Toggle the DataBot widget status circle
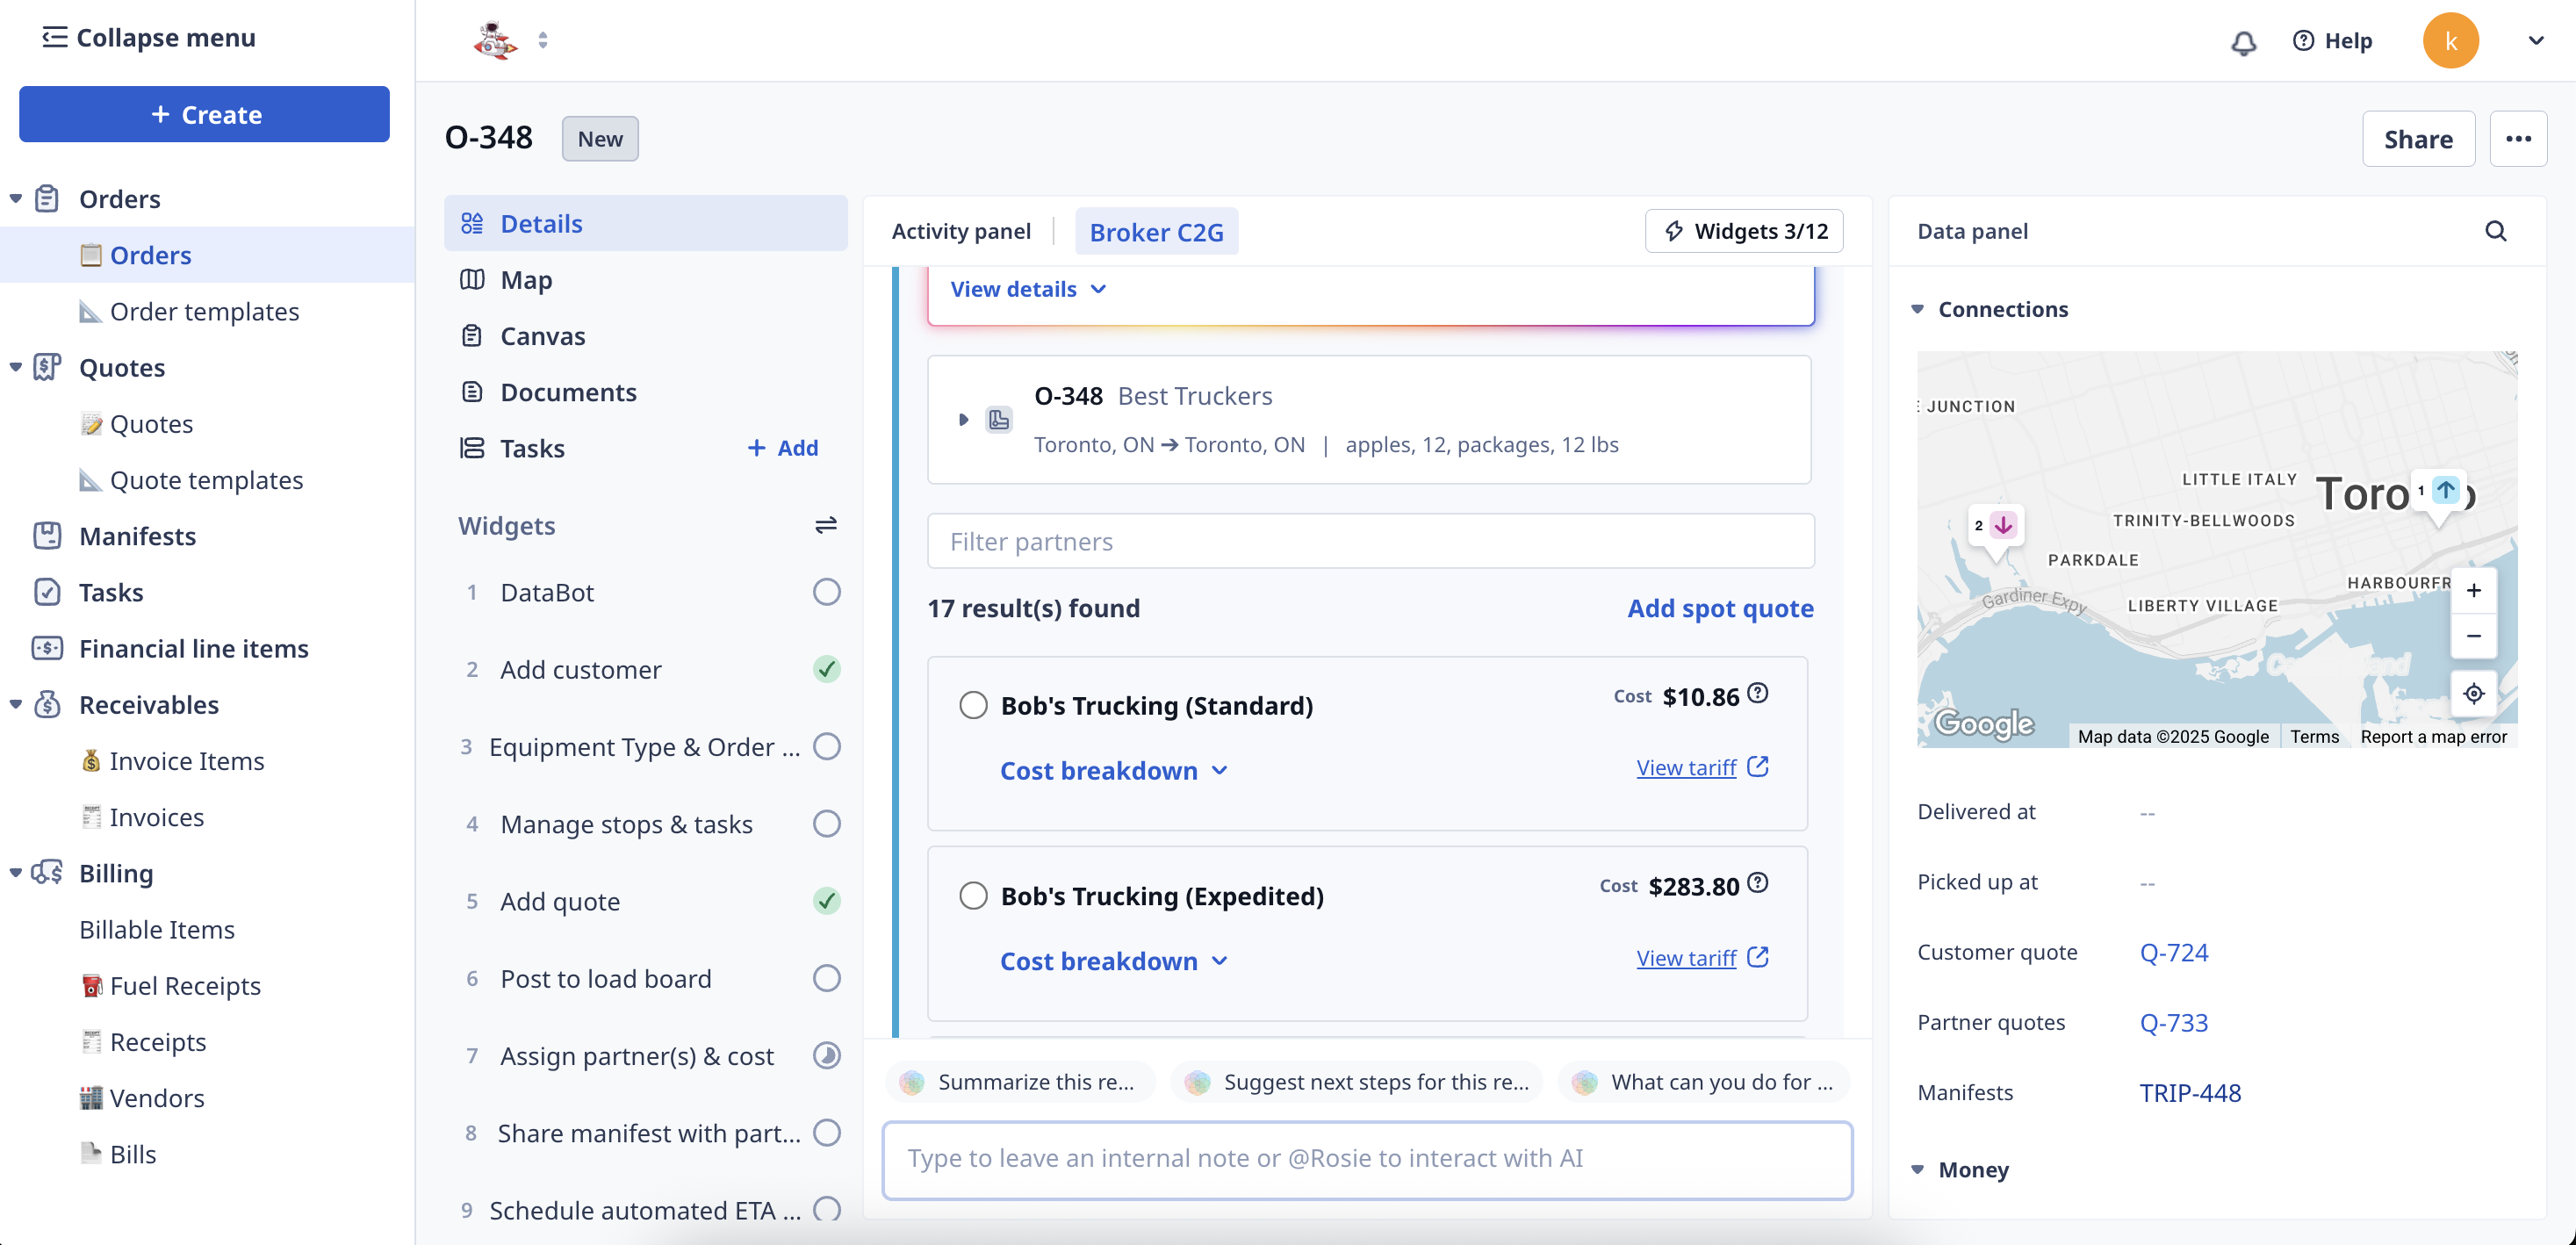Image resolution: width=2576 pixels, height=1245 pixels. pyautogui.click(x=826, y=592)
